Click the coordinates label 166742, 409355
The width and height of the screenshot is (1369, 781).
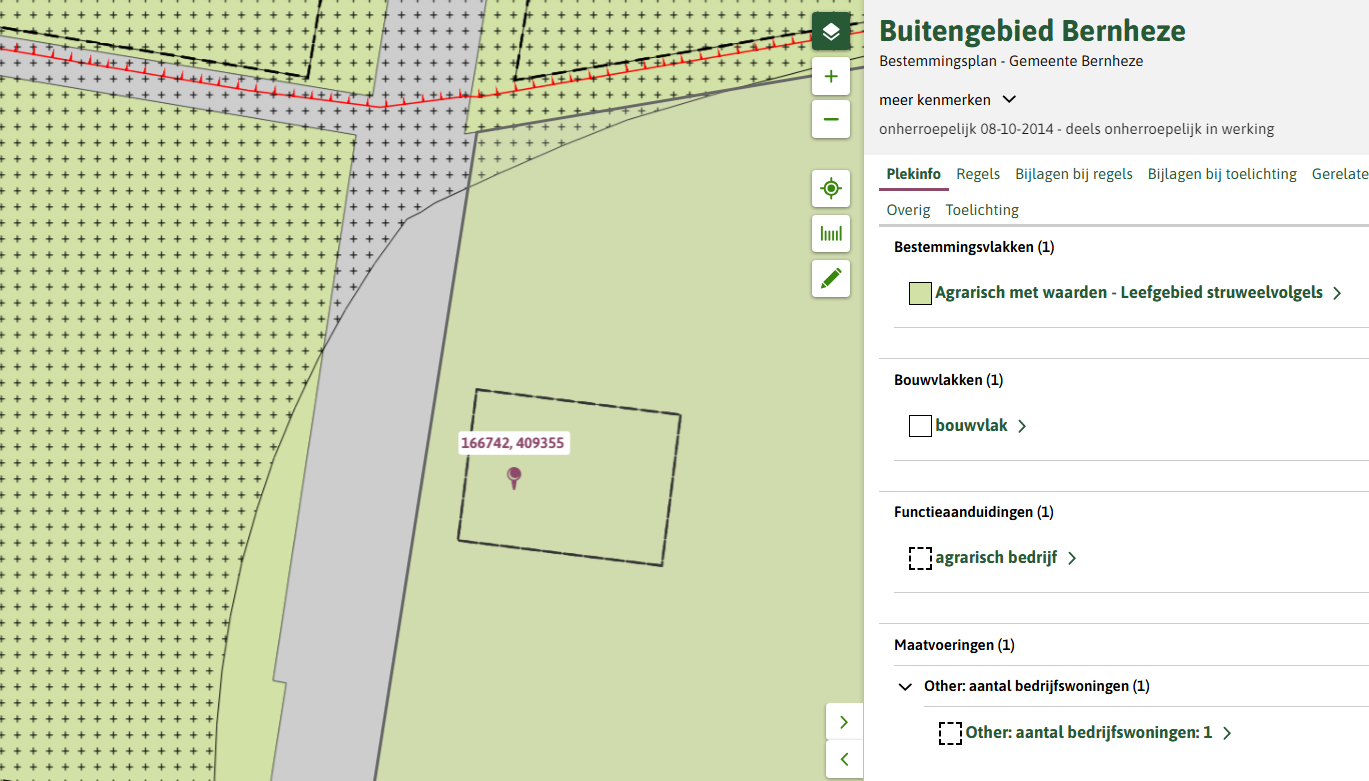coord(513,443)
